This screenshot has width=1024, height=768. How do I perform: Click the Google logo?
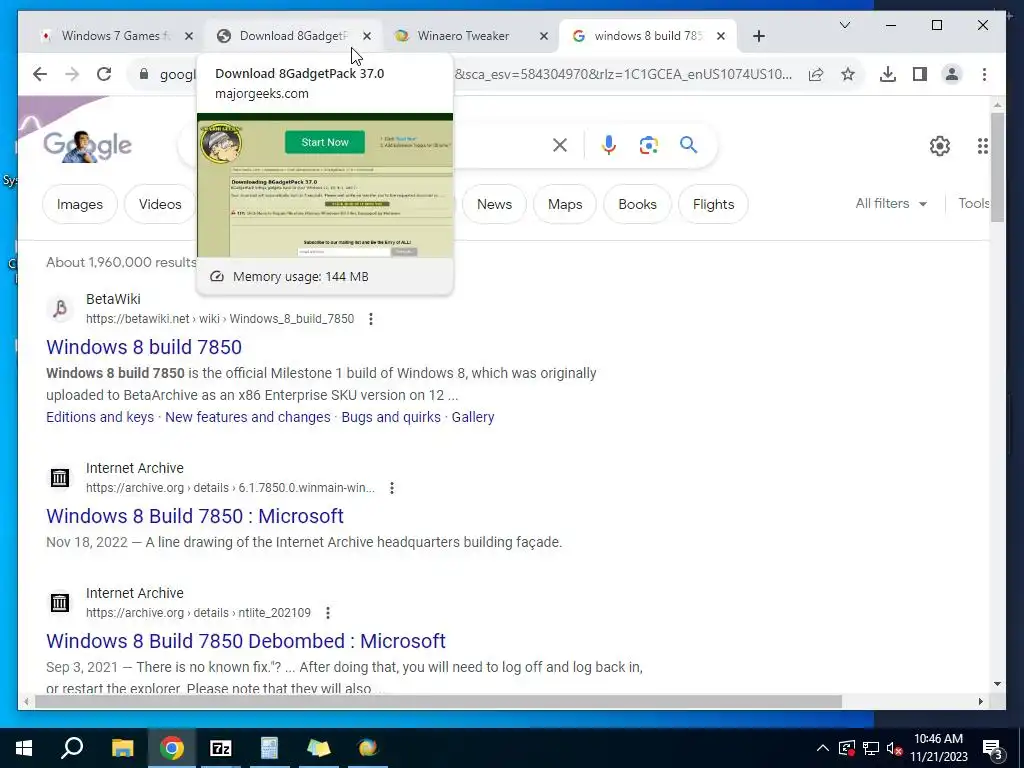(88, 145)
